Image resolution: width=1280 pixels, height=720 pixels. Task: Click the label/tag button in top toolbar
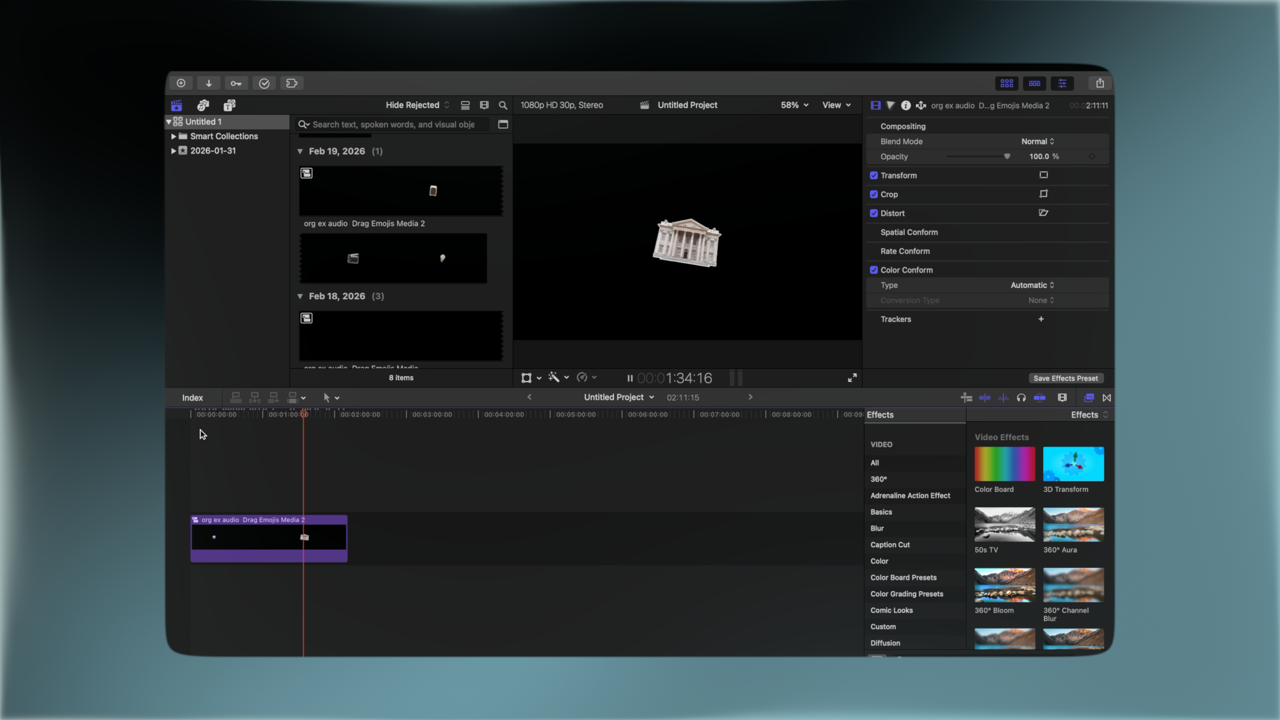coord(292,83)
